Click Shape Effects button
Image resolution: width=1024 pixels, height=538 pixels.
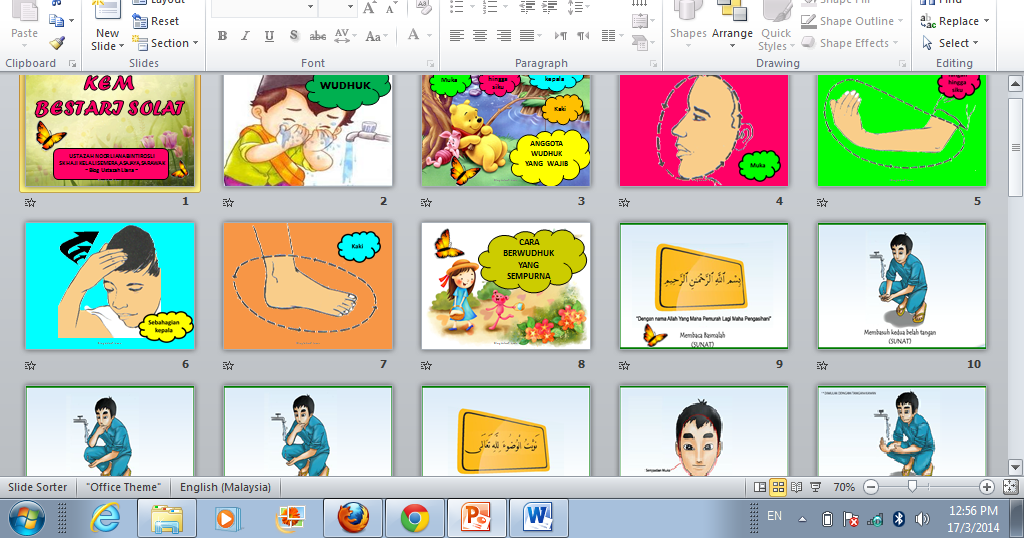coord(850,43)
